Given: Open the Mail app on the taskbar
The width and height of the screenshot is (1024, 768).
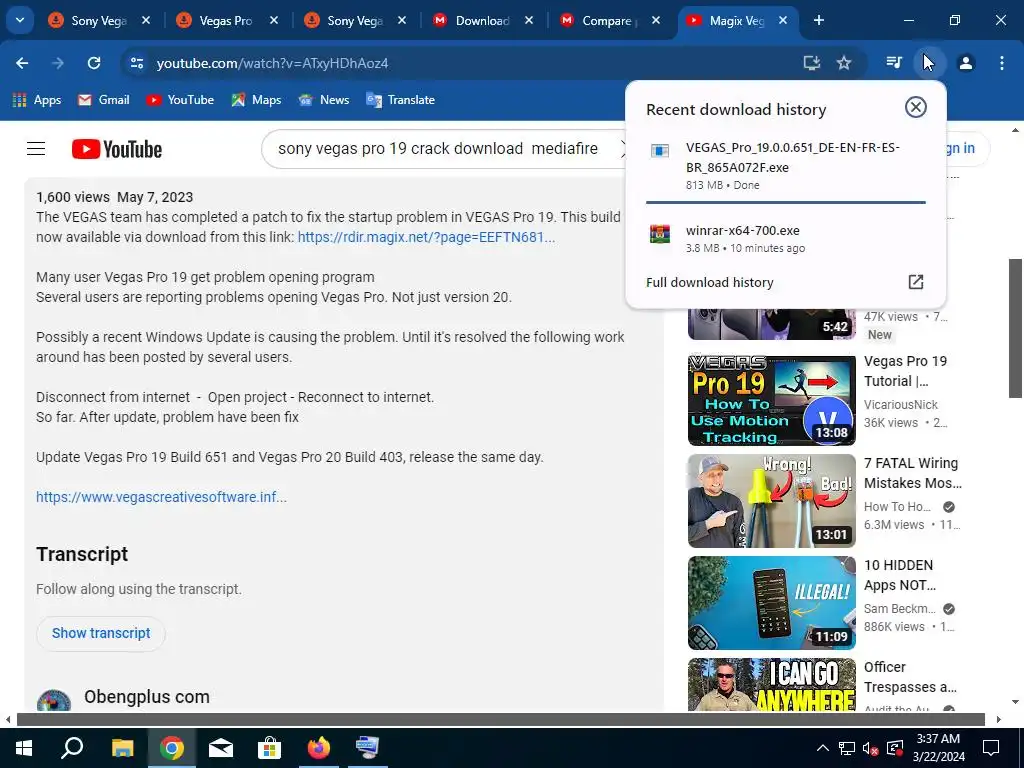Looking at the screenshot, I should (x=220, y=748).
